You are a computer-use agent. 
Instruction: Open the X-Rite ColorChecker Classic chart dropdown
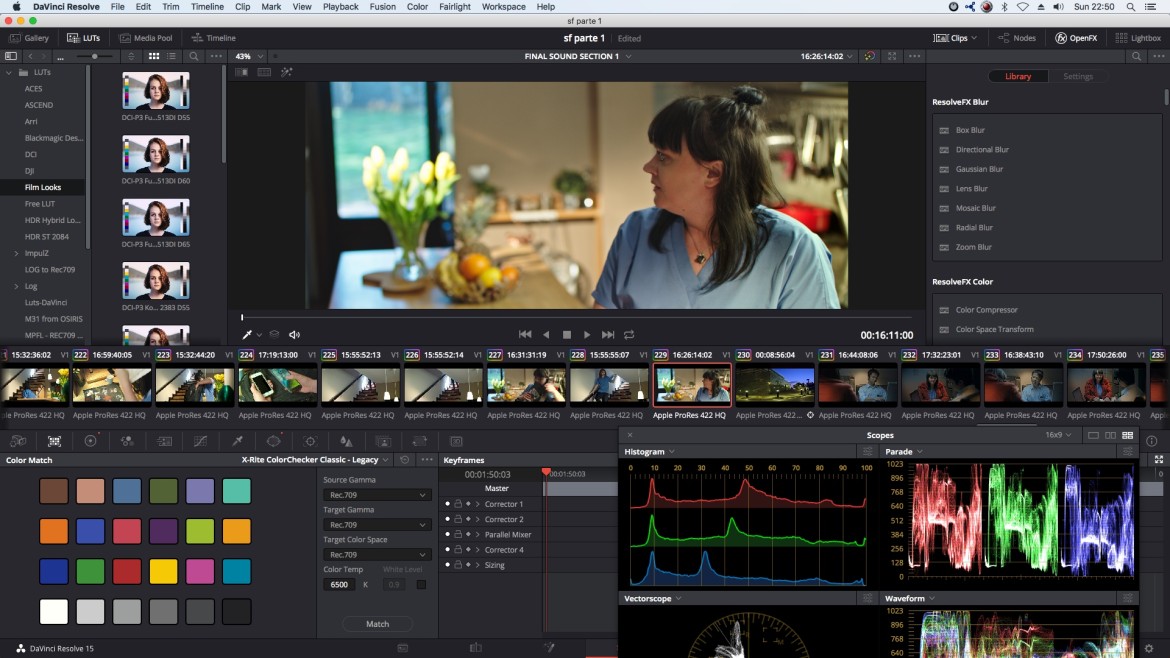314,460
